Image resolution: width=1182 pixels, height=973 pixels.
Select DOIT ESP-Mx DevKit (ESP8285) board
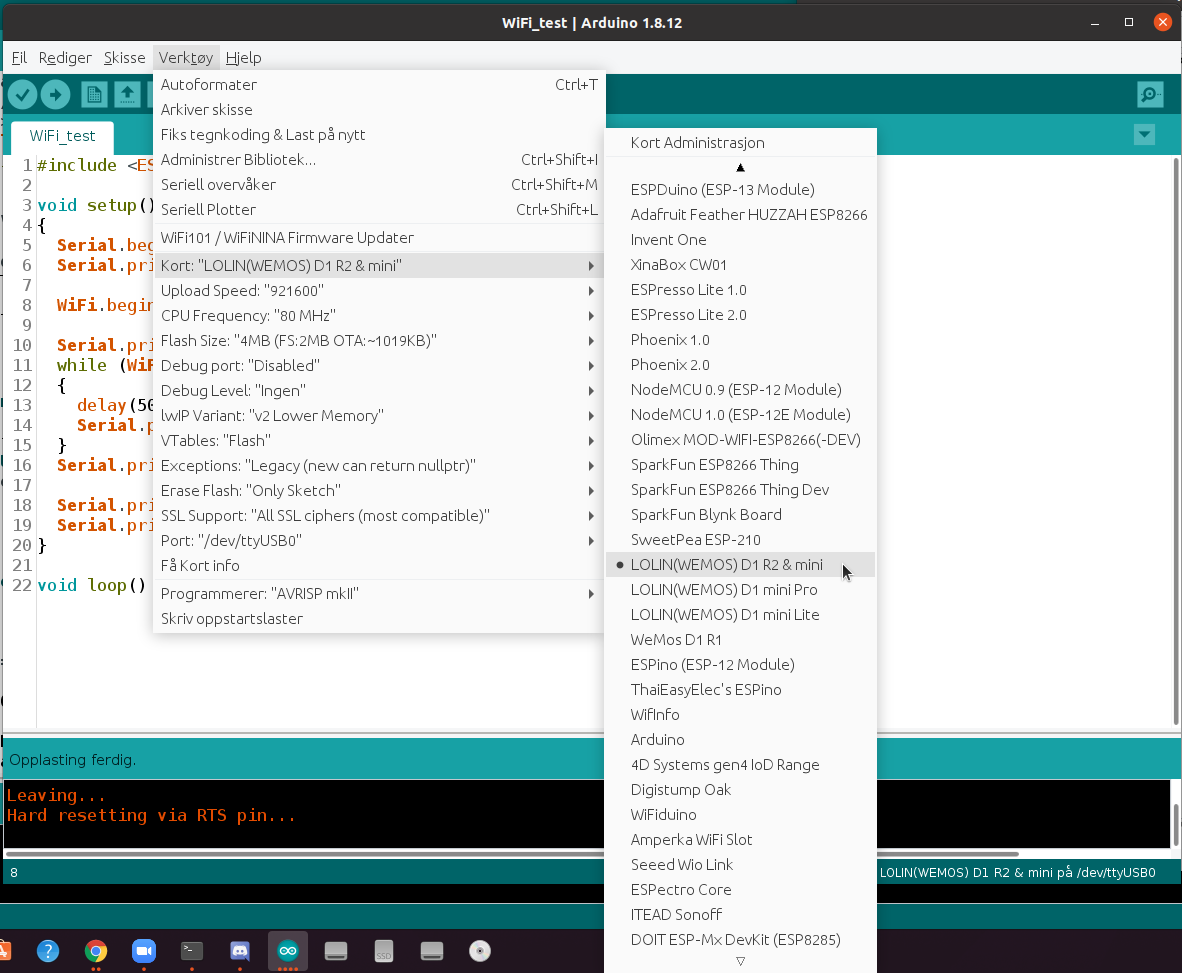coord(740,940)
